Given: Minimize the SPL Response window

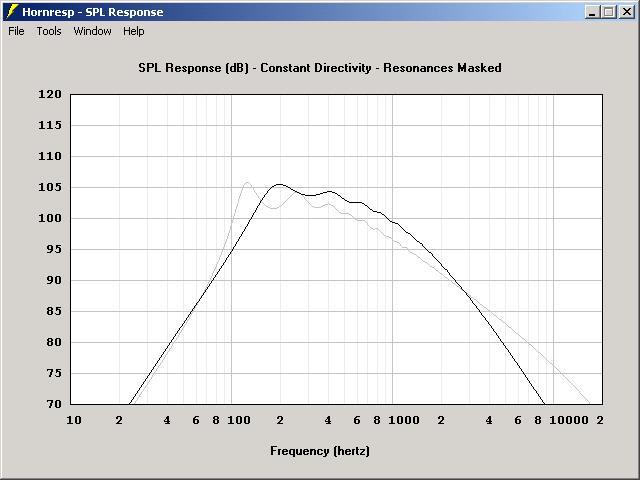Looking at the screenshot, I should click(593, 12).
